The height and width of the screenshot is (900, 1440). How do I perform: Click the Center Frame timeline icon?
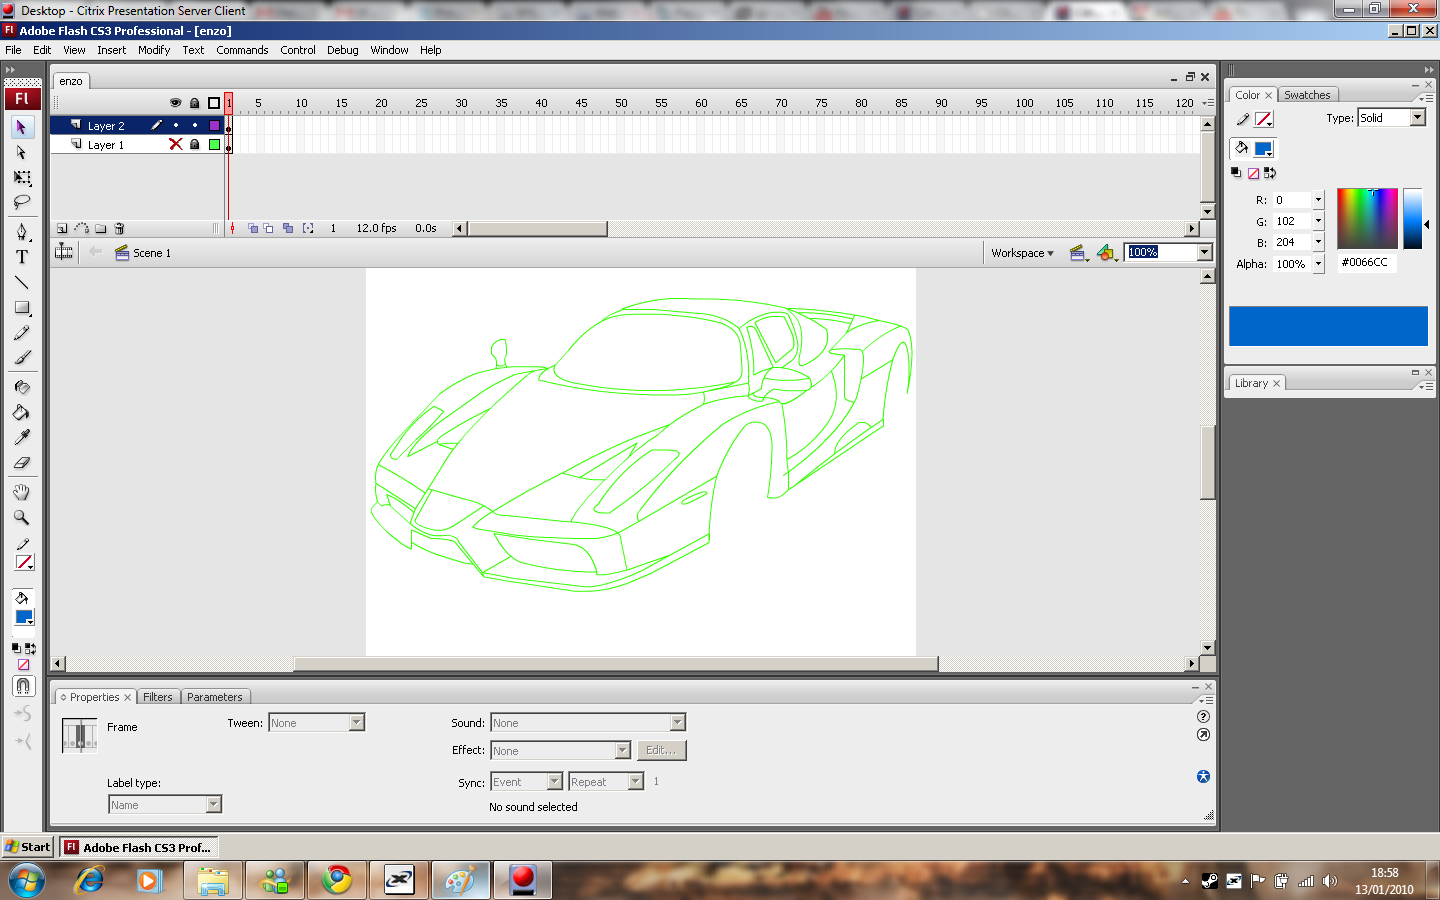(233, 228)
